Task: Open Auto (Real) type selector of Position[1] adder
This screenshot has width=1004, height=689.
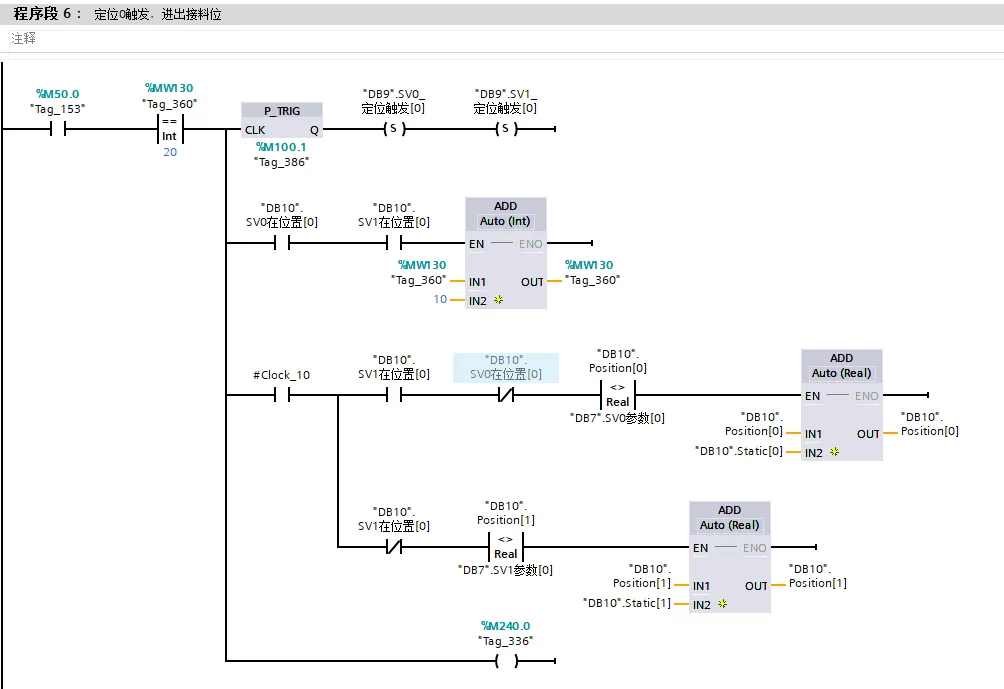Action: click(x=729, y=525)
